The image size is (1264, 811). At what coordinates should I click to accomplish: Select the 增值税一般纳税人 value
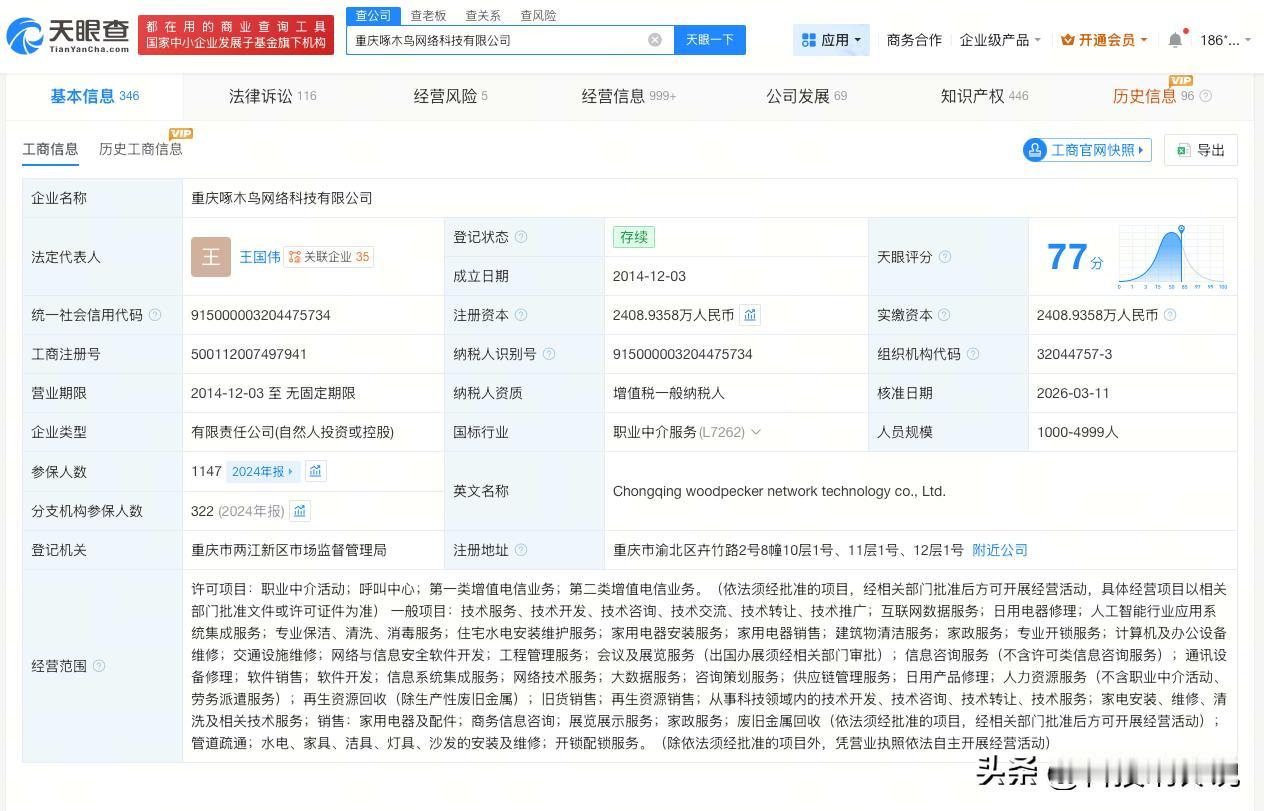(669, 393)
